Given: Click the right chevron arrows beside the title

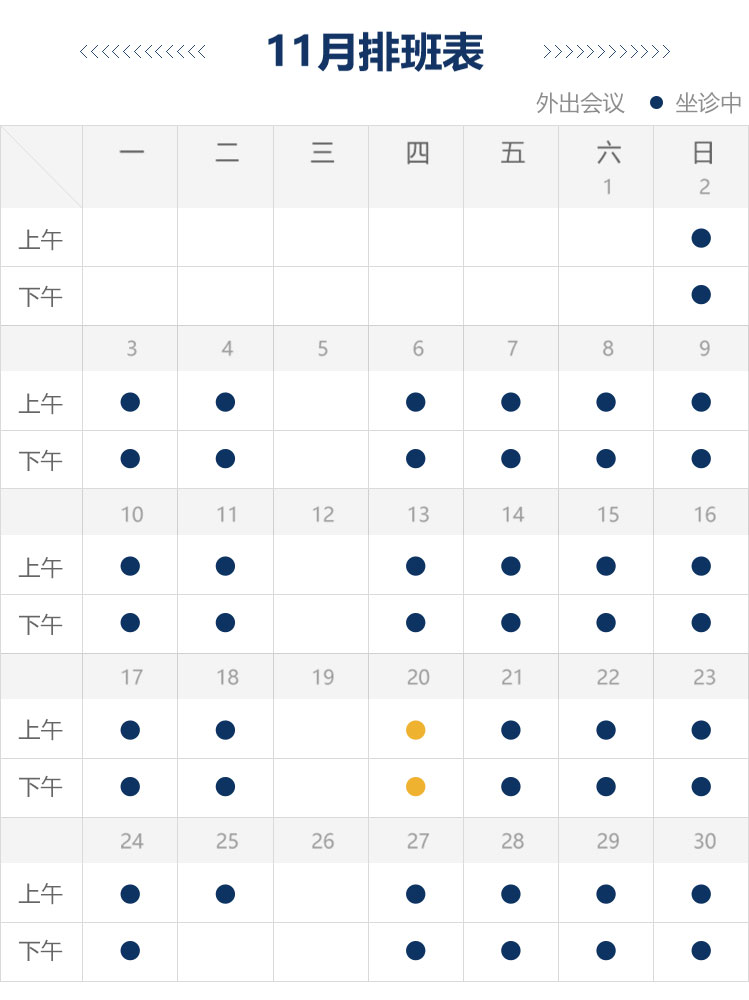Looking at the screenshot, I should pos(606,52).
